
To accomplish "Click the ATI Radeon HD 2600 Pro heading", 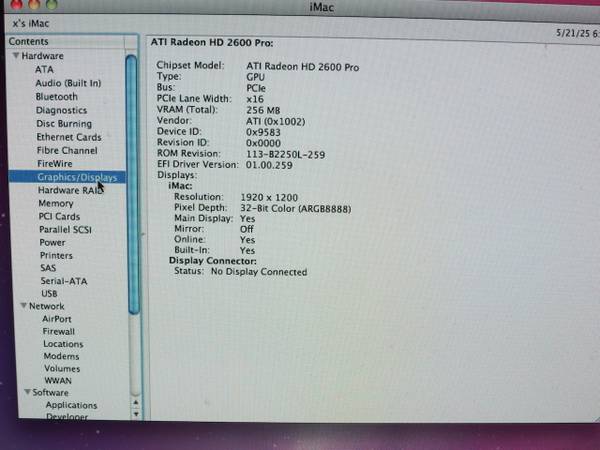I will click(x=210, y=44).
